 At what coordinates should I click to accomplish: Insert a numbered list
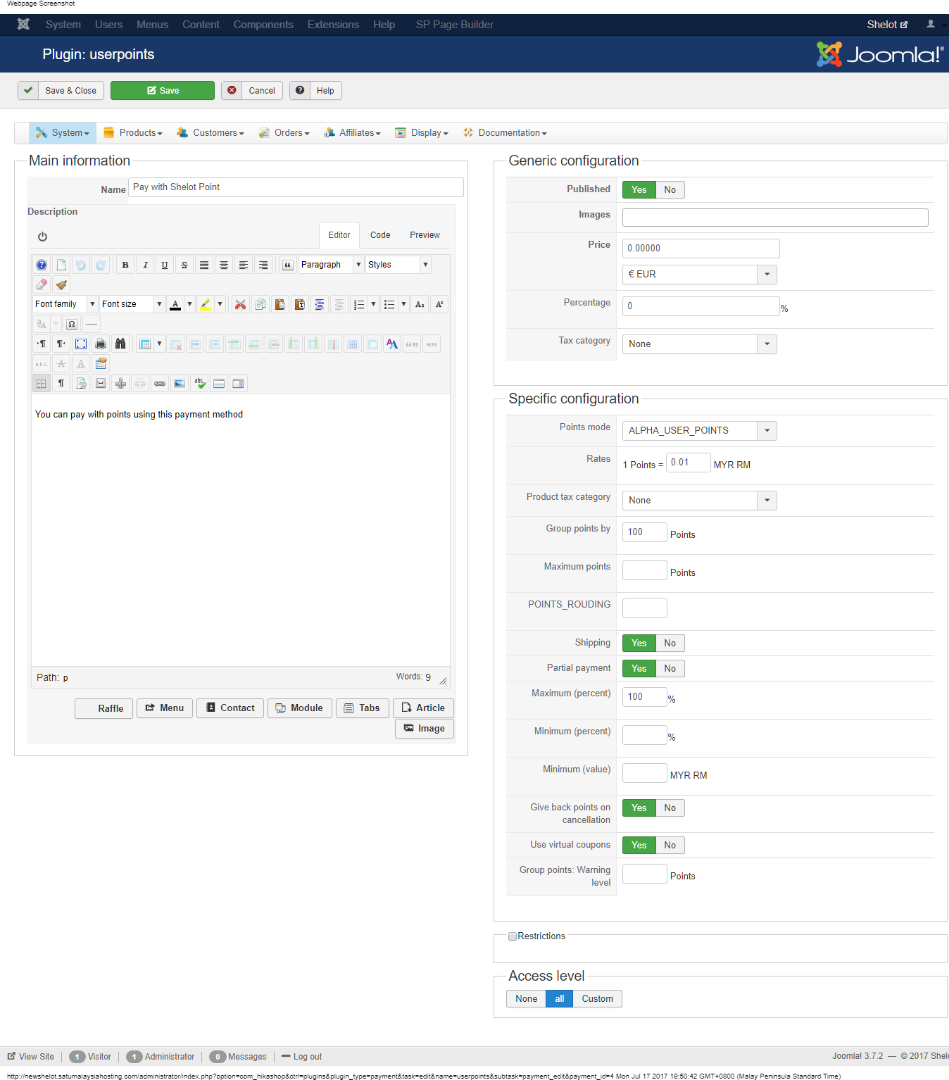pyautogui.click(x=359, y=304)
